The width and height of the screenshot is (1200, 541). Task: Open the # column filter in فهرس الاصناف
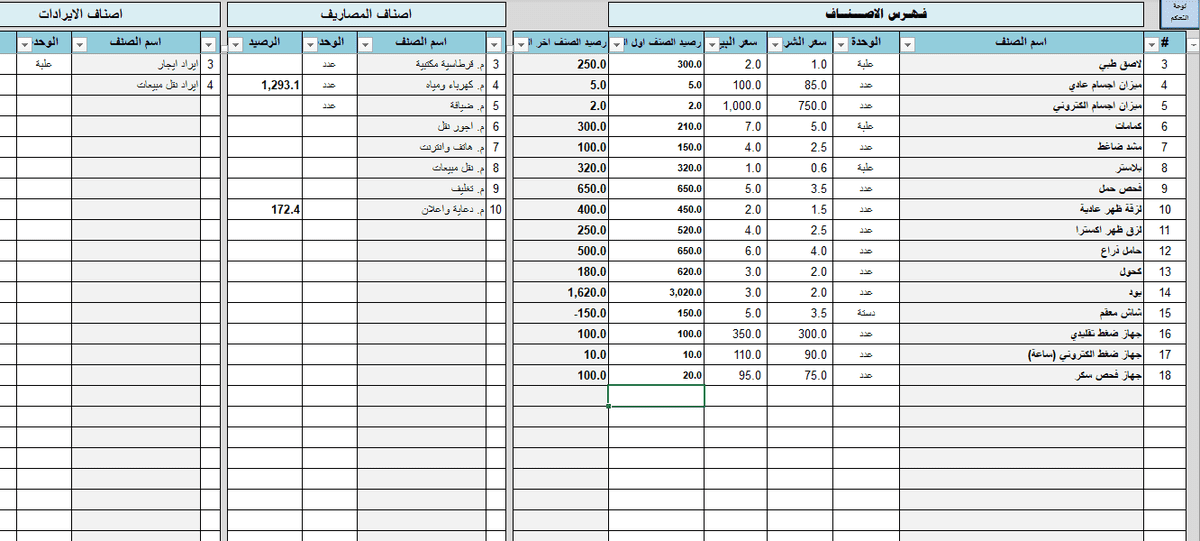coord(1152,43)
